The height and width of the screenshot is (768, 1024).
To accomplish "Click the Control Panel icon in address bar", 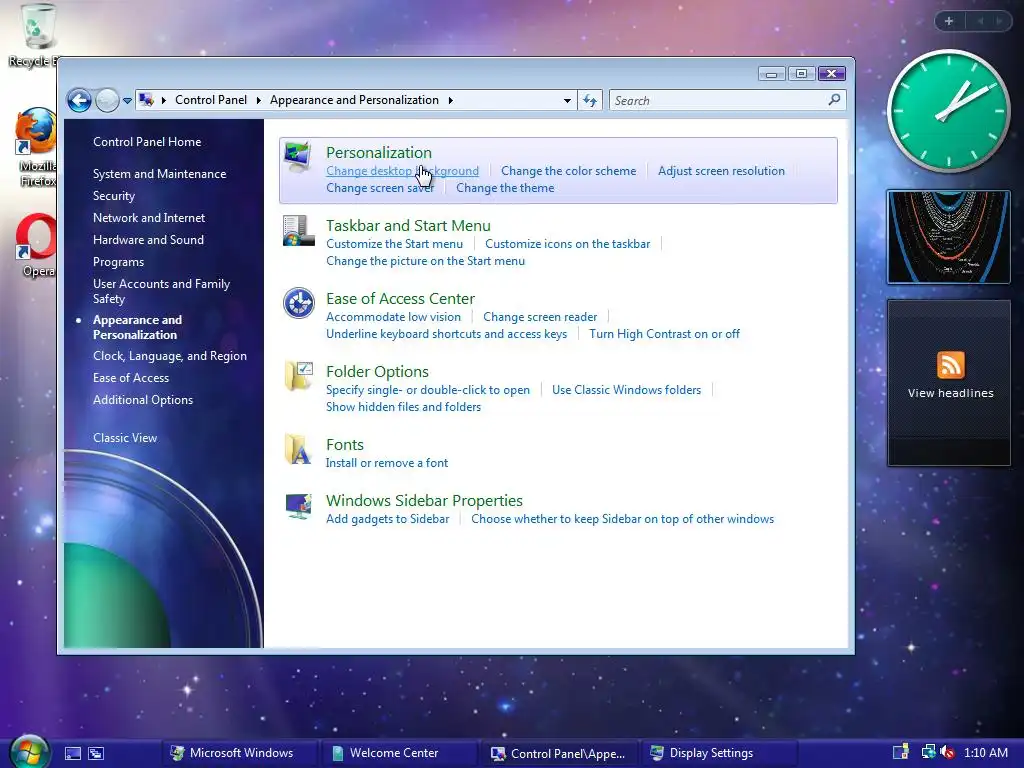I will point(146,100).
